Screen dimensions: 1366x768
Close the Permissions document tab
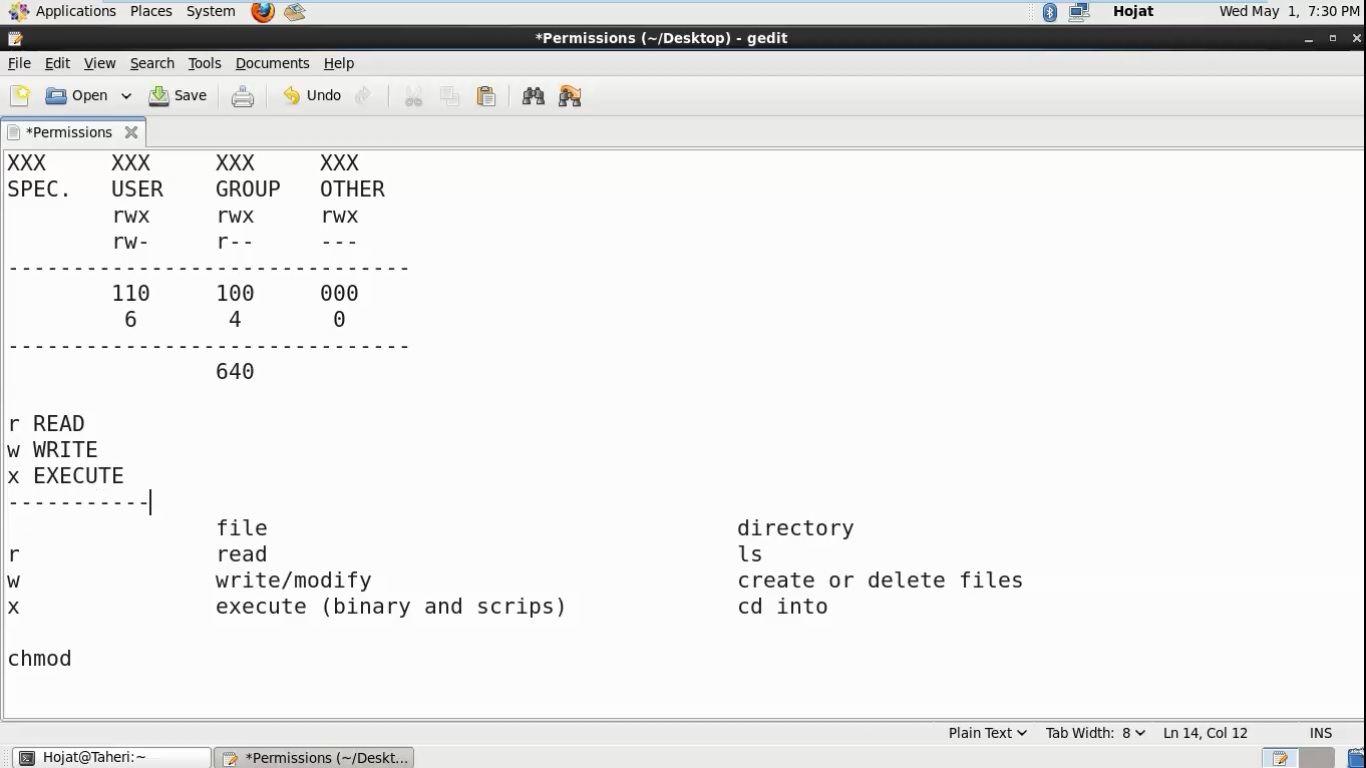point(131,132)
